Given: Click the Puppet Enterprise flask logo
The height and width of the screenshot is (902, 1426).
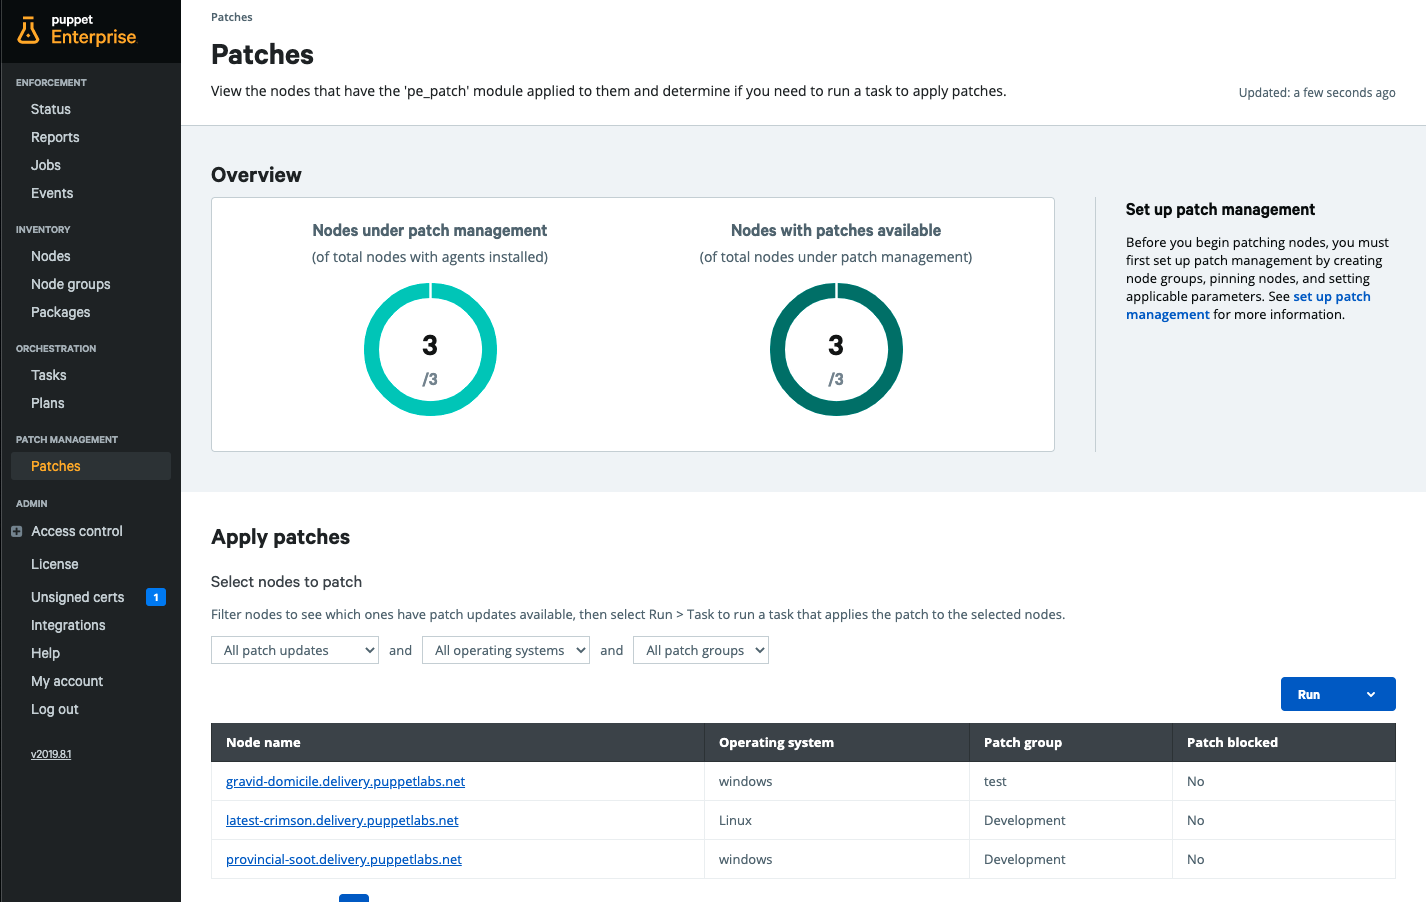Looking at the screenshot, I should [x=28, y=31].
